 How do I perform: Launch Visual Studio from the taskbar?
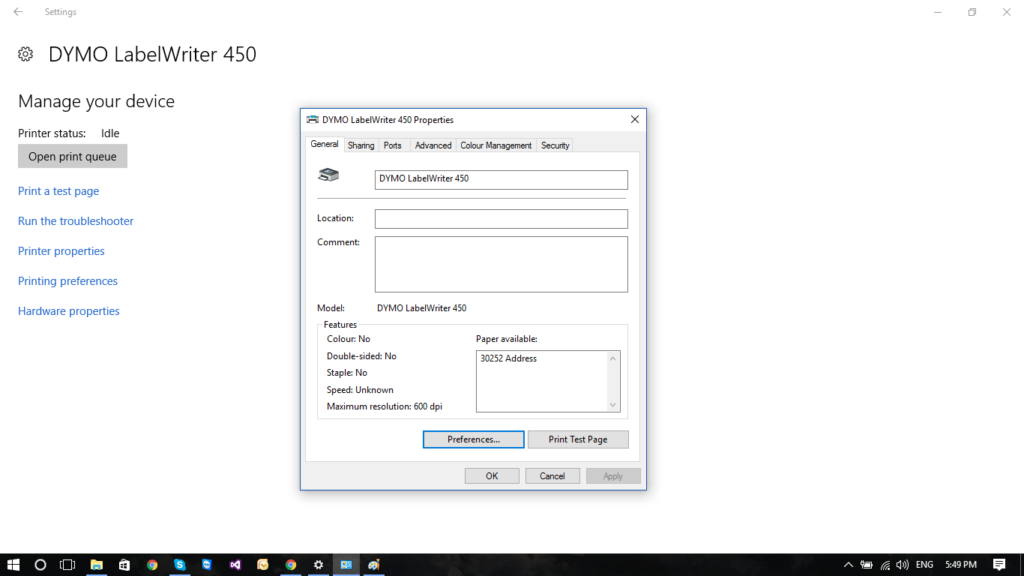(235, 565)
